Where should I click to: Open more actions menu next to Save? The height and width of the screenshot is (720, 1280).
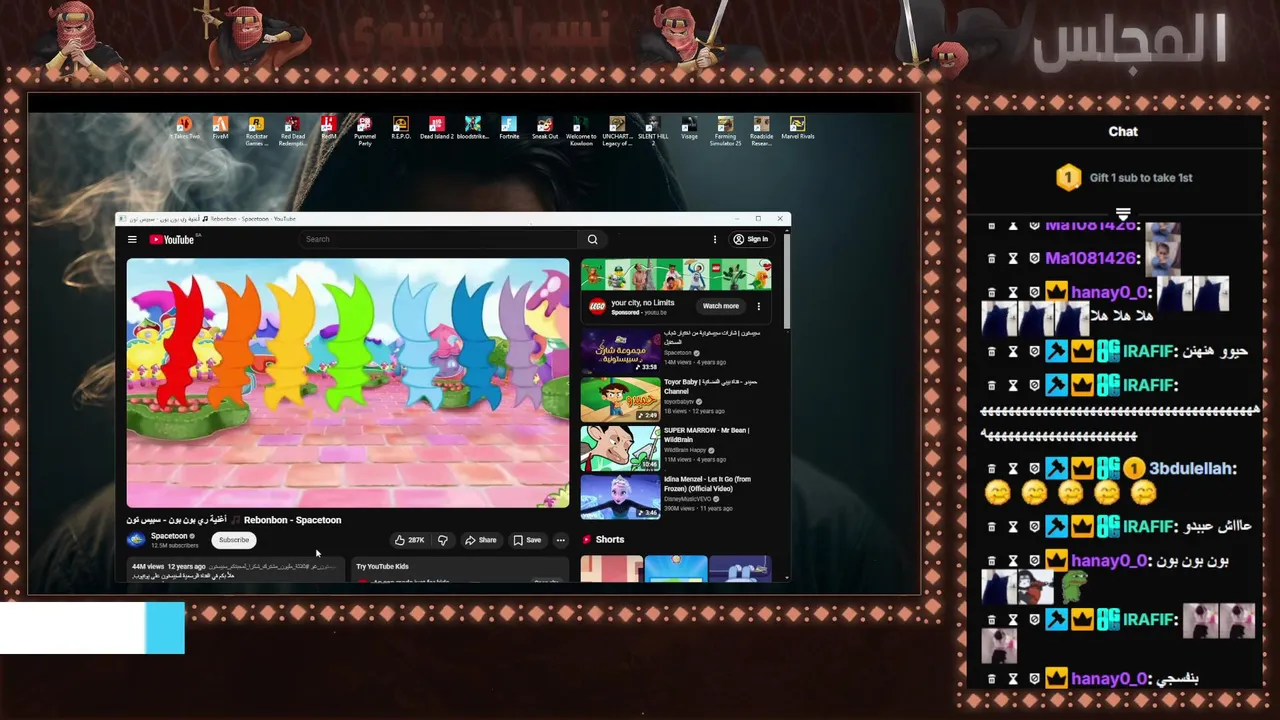coord(560,540)
